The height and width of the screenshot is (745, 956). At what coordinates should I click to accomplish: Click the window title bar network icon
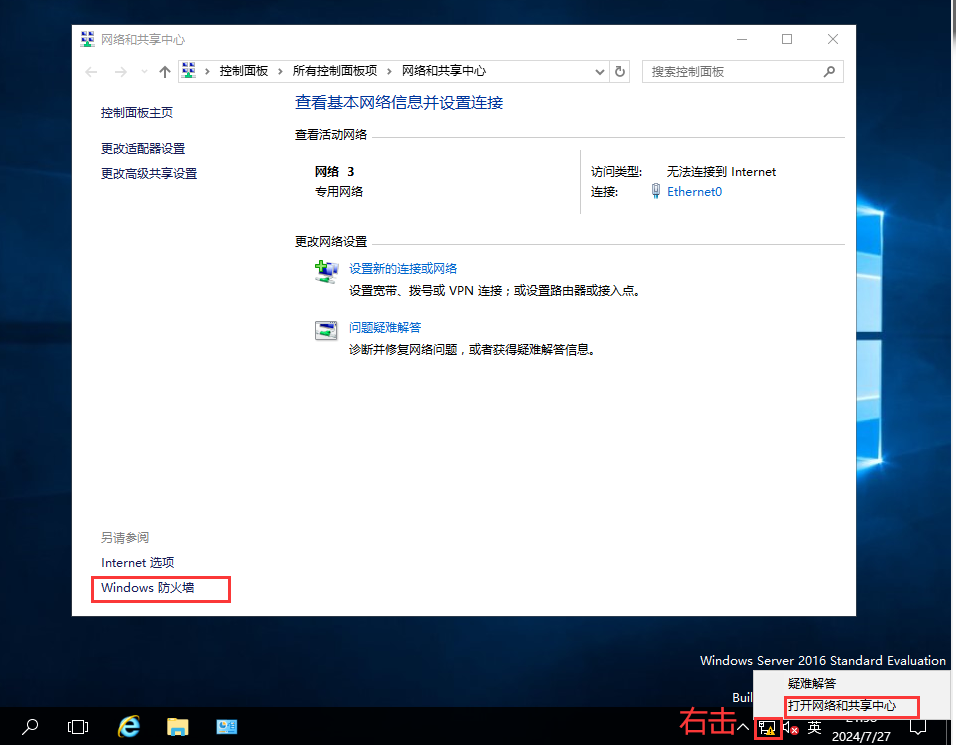pyautogui.click(x=88, y=40)
